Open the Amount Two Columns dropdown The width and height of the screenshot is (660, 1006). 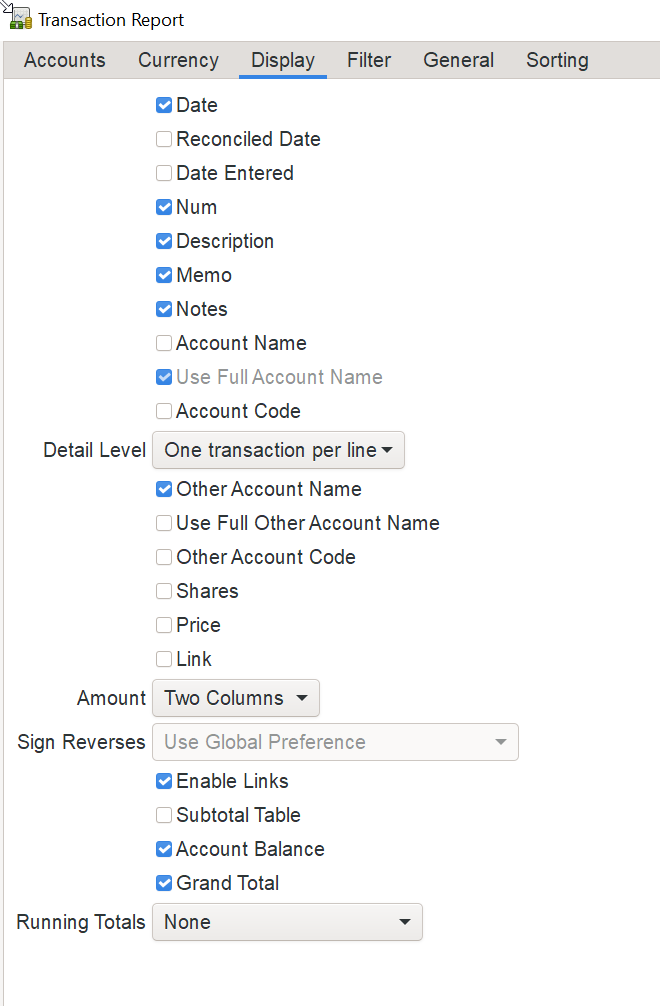coord(236,698)
